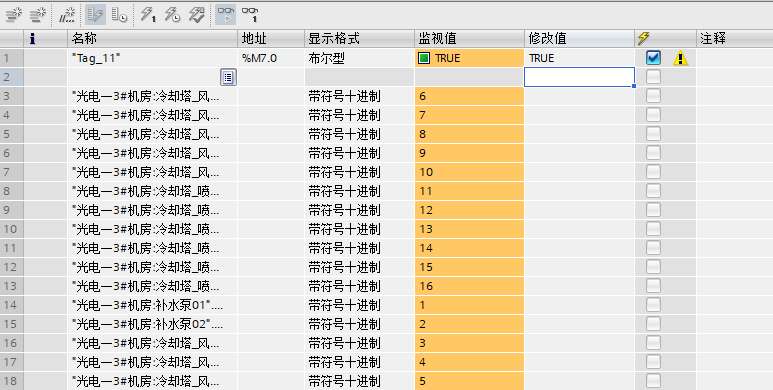Screen dimensions: 773x390
Task: Check the modify checkbox in row 3
Action: (x=653, y=96)
